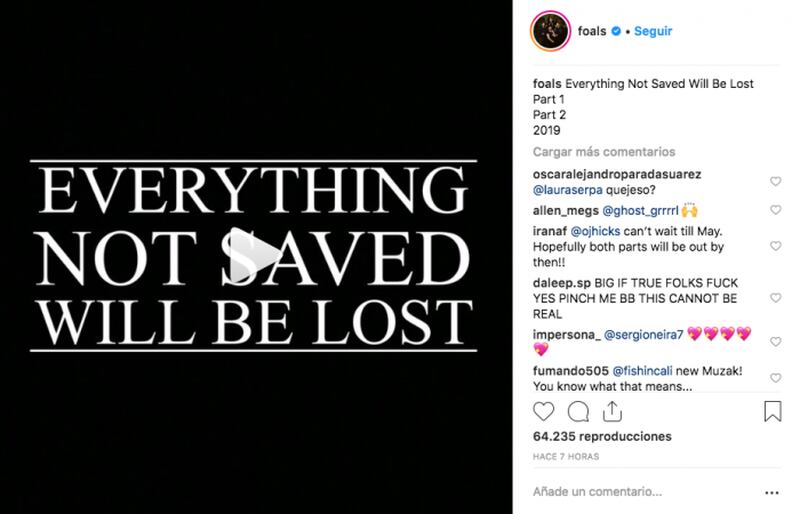Like daleep.sp's BIG IF TRUE comment
Viewport: 800px width, 514px height.
pos(776,298)
